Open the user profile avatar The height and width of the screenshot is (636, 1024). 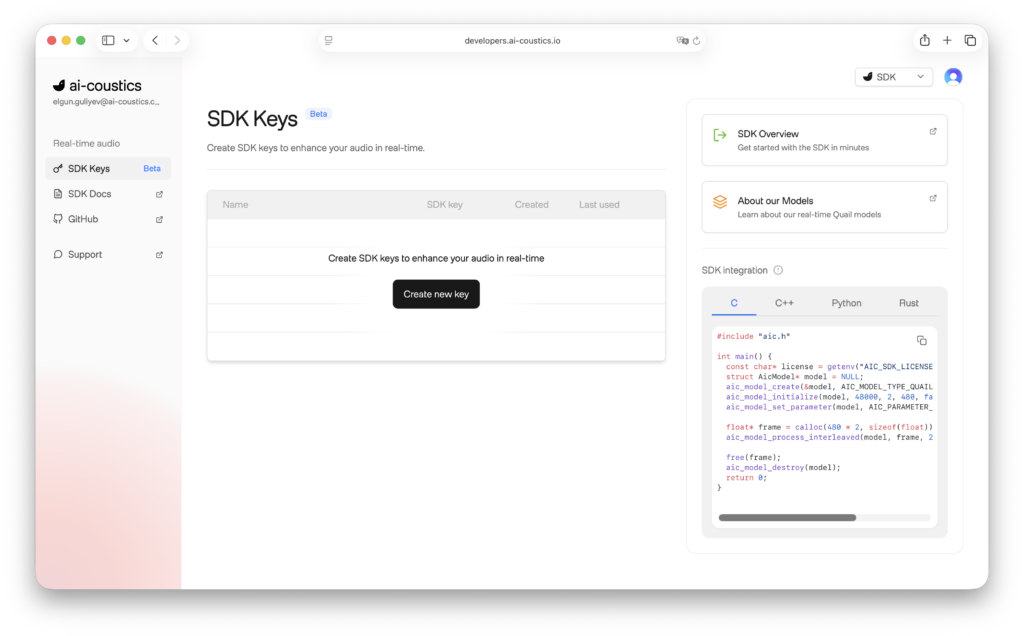tap(953, 77)
